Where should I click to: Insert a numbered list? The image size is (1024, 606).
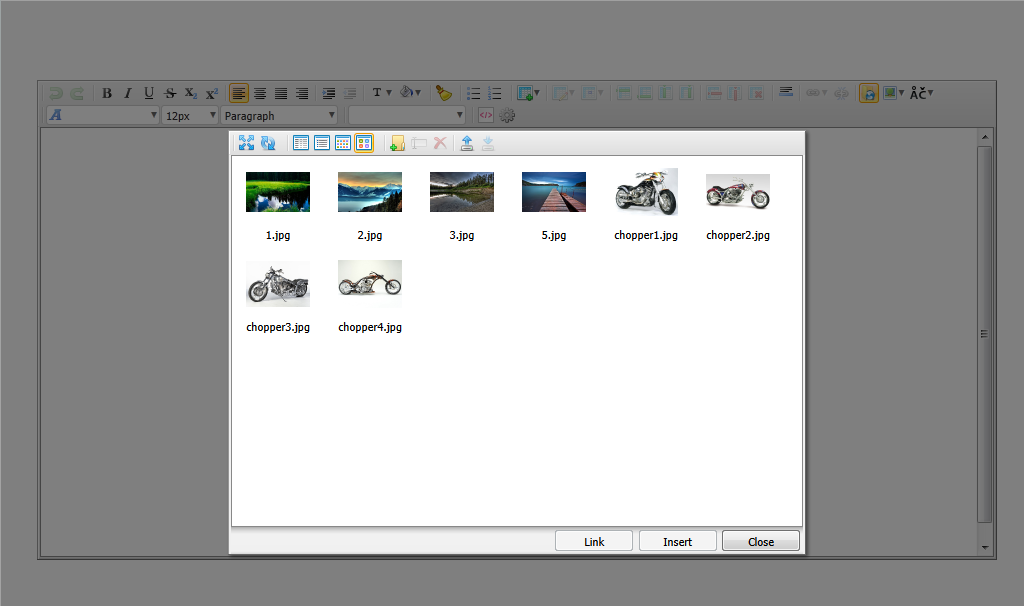click(494, 93)
